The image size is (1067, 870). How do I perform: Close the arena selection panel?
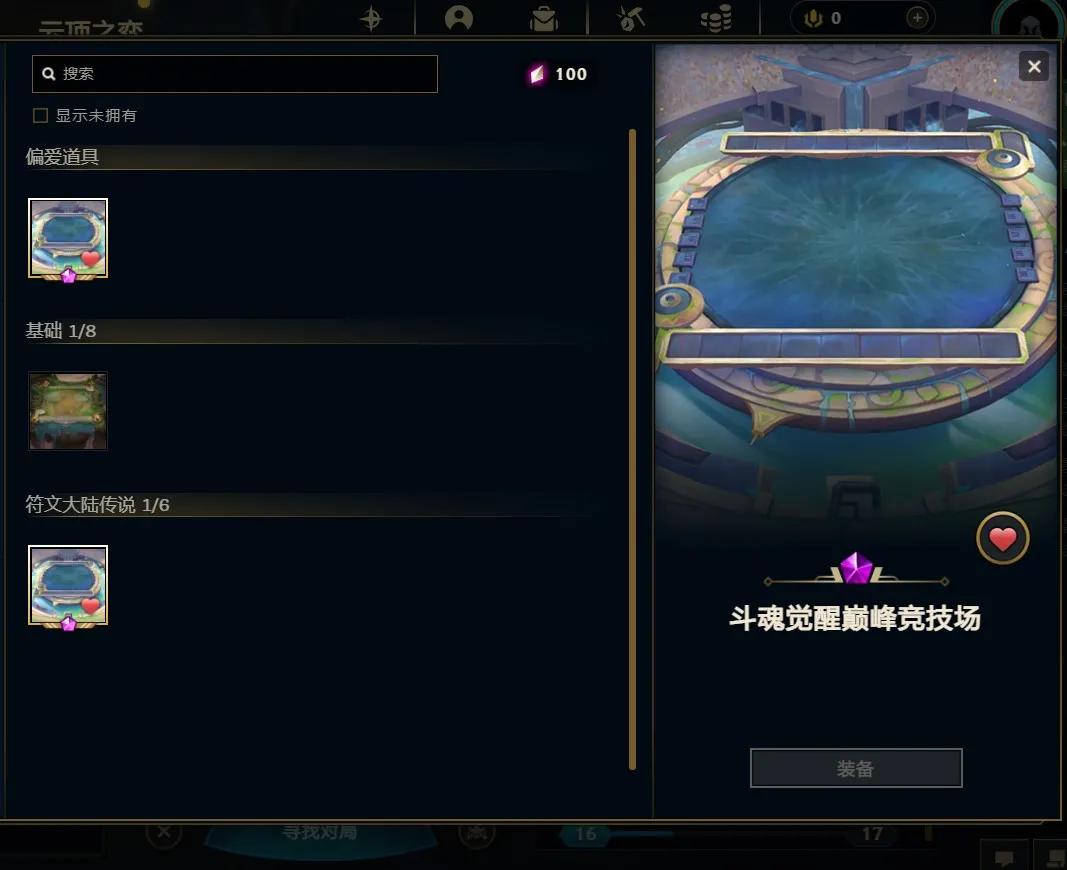[x=1034, y=67]
